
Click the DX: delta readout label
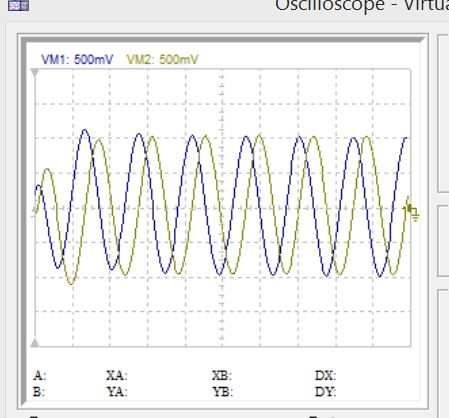tap(326, 376)
